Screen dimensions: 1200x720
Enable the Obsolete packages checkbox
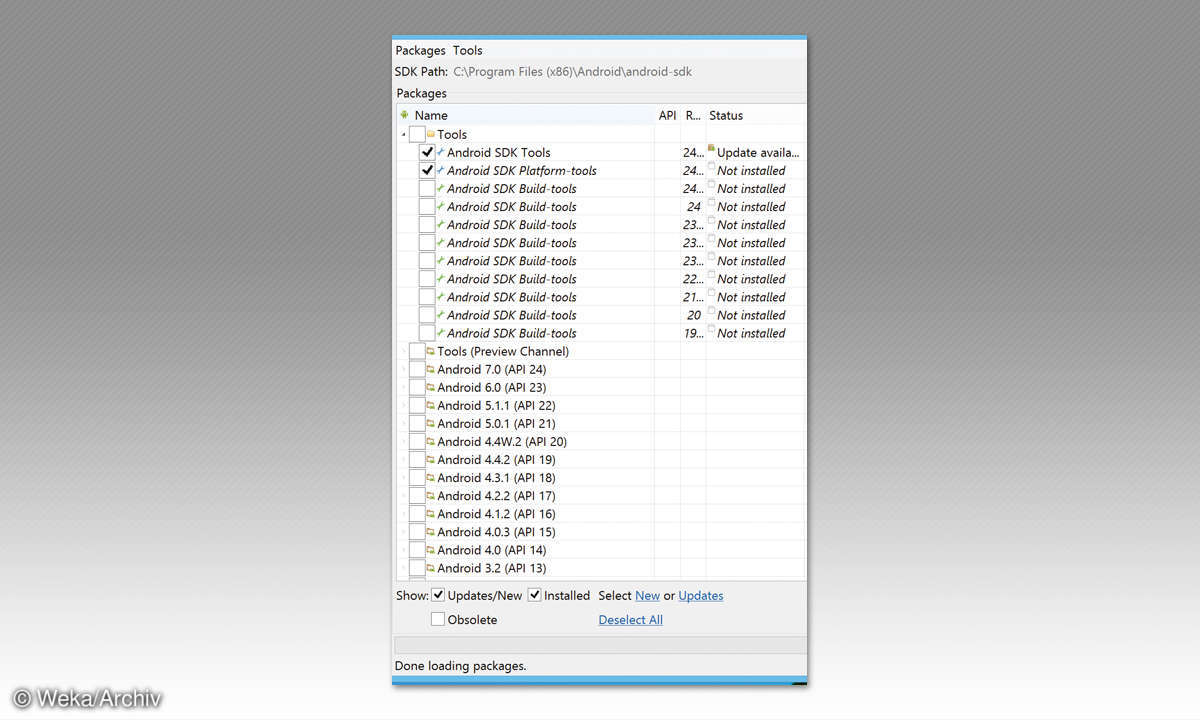[438, 619]
